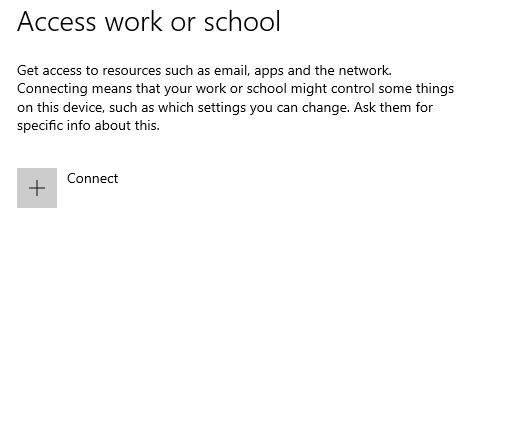Click the word 'email,' in the first line

pyautogui.click(x=232, y=71)
